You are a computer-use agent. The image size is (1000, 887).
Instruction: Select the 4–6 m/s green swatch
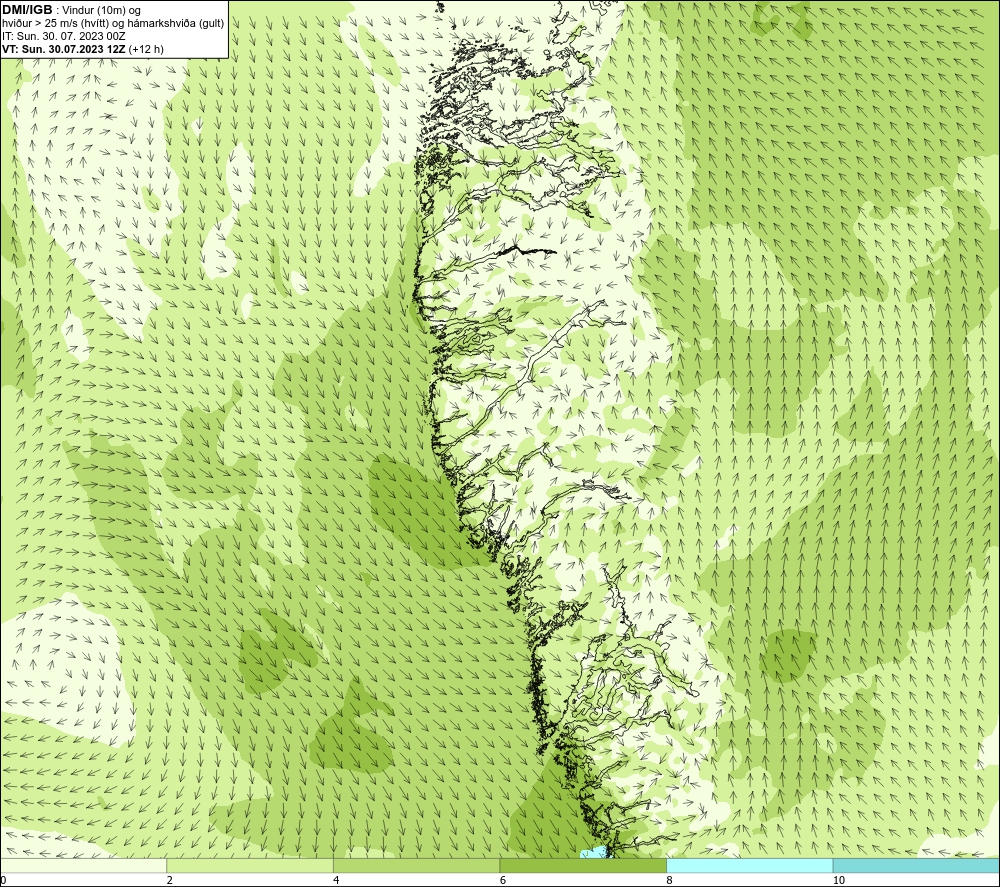[416, 865]
